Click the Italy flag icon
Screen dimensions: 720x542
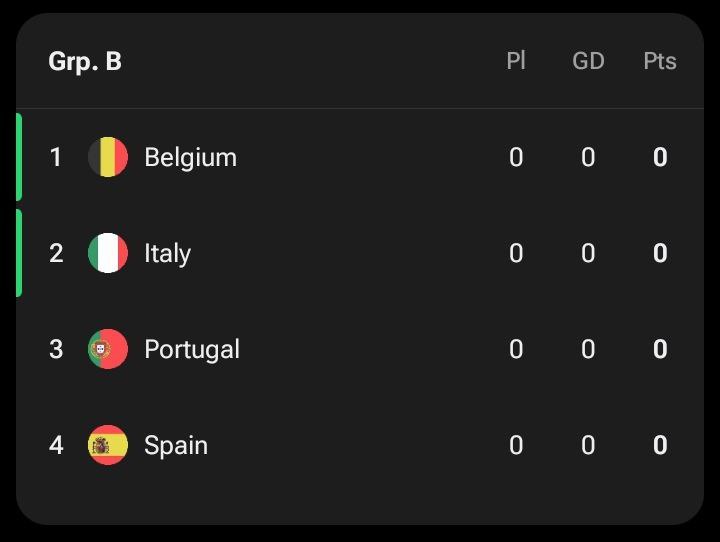click(x=108, y=253)
